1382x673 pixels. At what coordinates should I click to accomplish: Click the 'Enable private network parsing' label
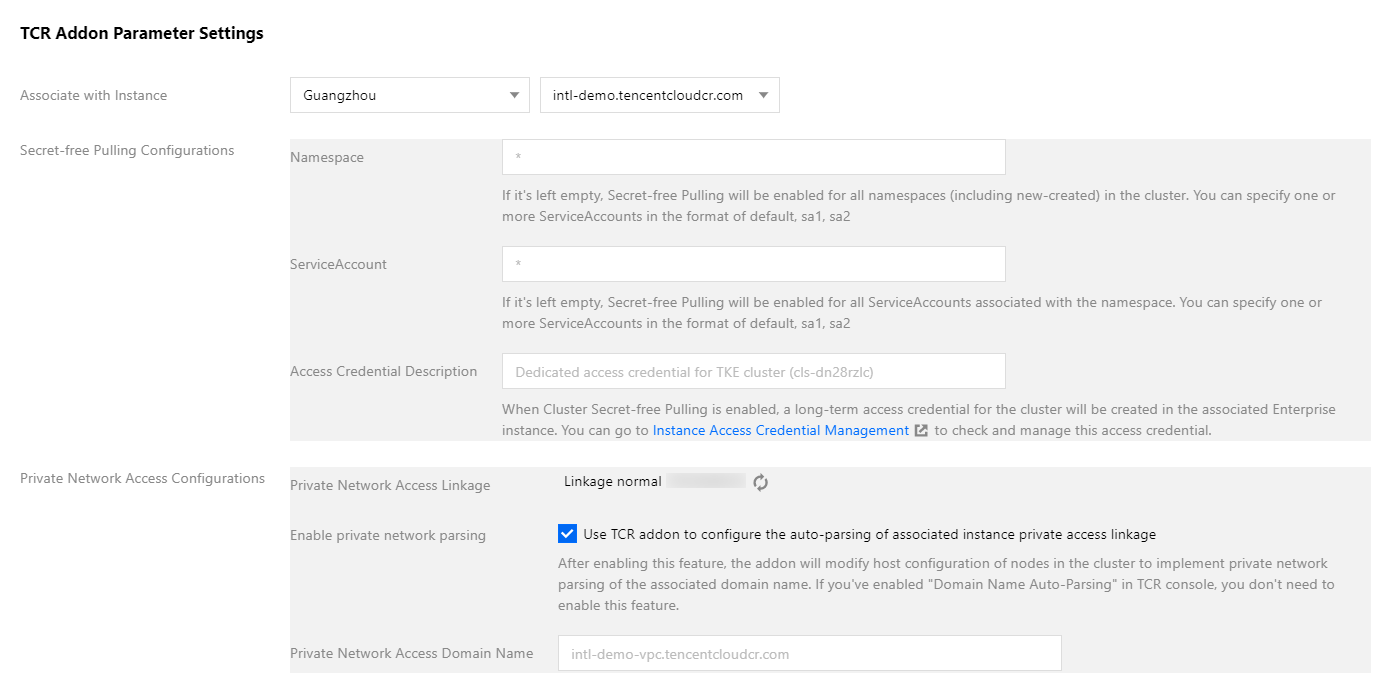click(x=388, y=535)
